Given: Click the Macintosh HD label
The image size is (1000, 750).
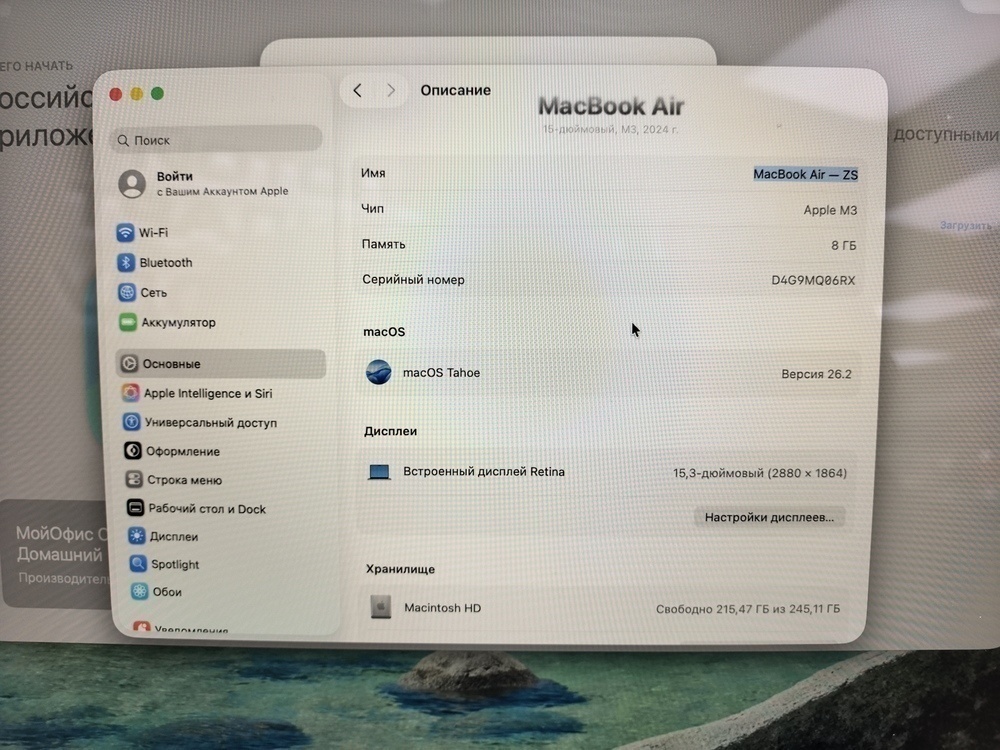Looking at the screenshot, I should pyautogui.click(x=443, y=608).
